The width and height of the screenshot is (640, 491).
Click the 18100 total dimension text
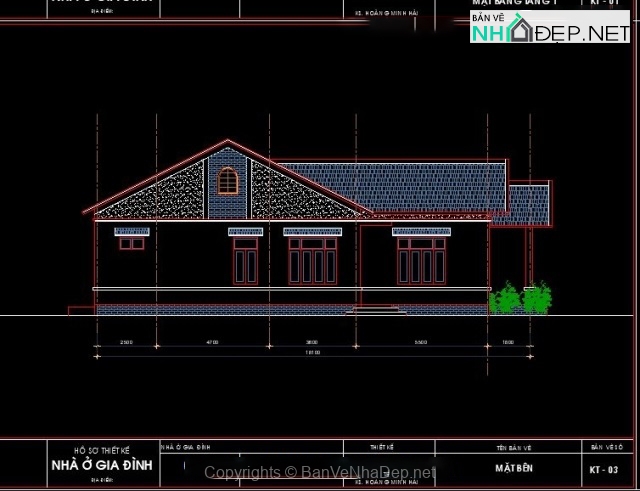[x=313, y=353]
